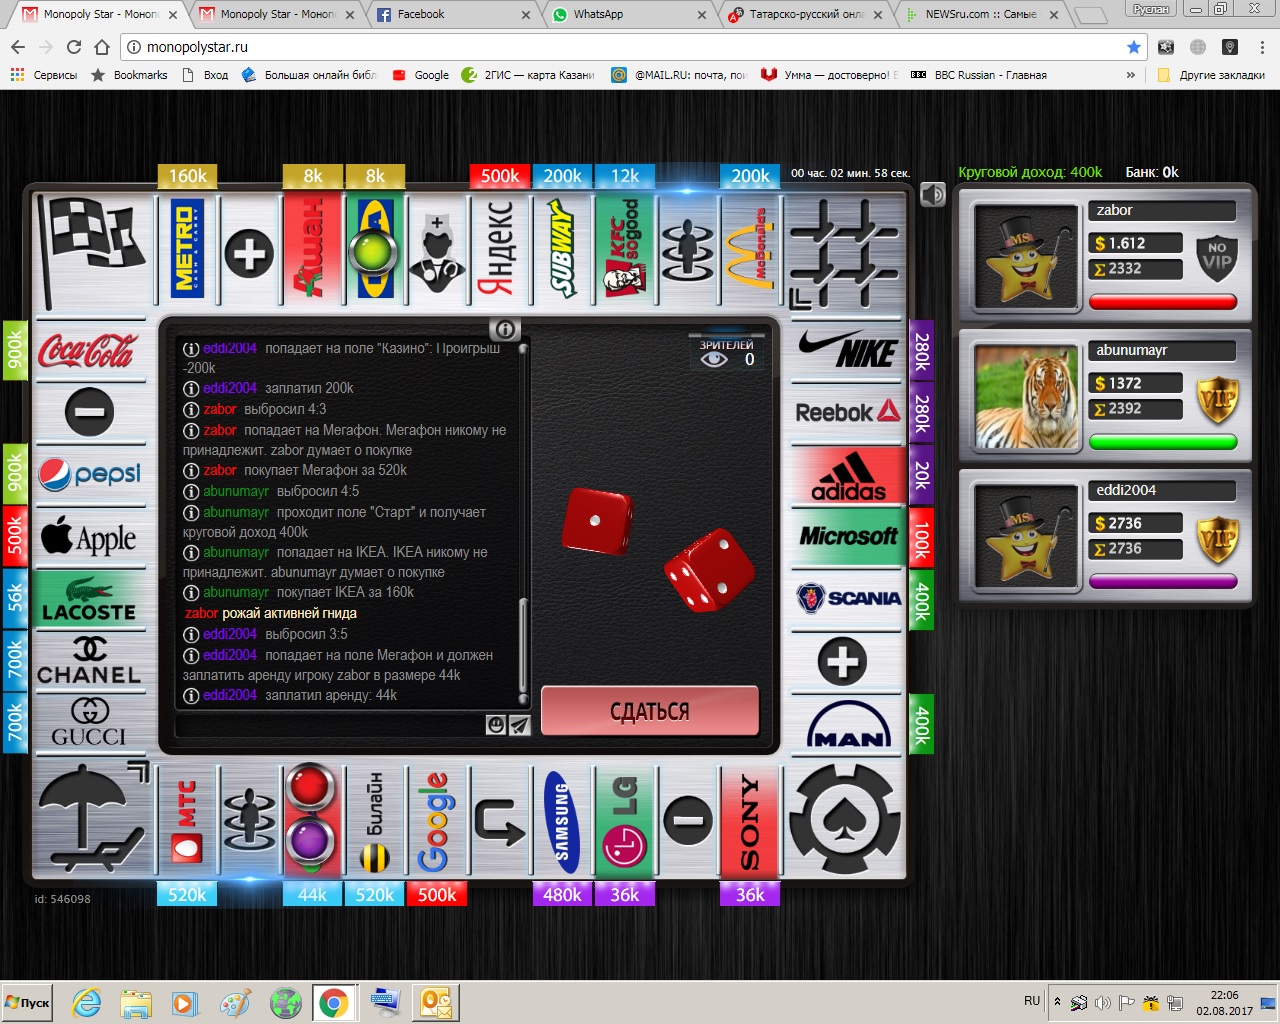Select the KFC property cell
This screenshot has width=1280, height=1024.
(625, 249)
